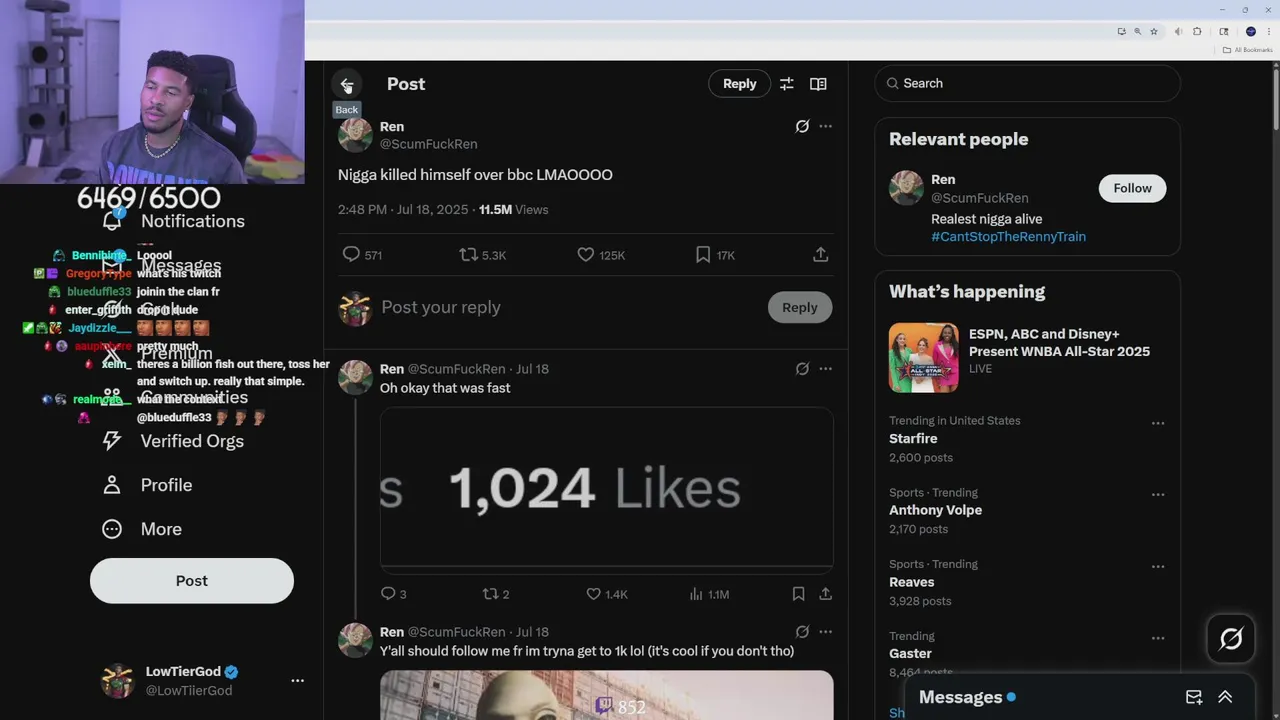The image size is (1280, 720).
Task: Click 11.5M Views on the main post
Action: tap(513, 210)
